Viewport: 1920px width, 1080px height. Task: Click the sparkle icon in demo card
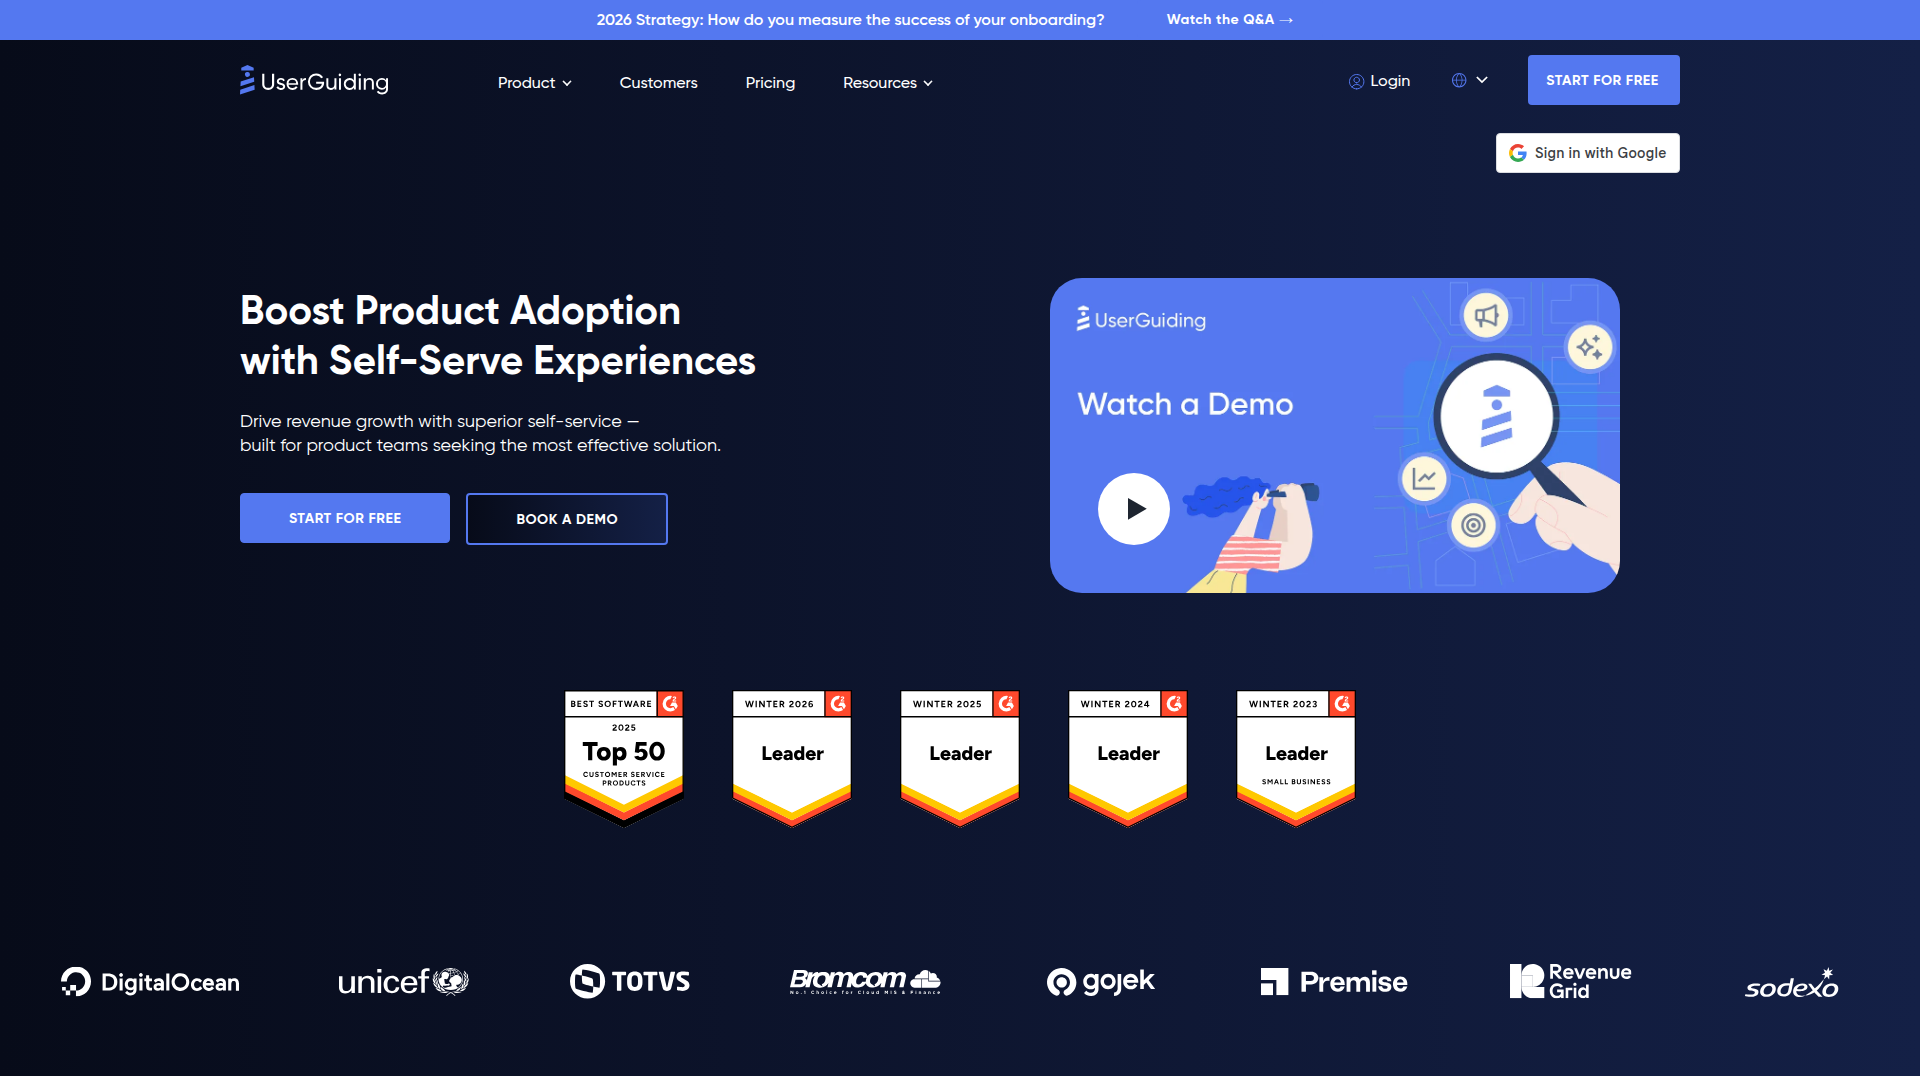(1589, 348)
